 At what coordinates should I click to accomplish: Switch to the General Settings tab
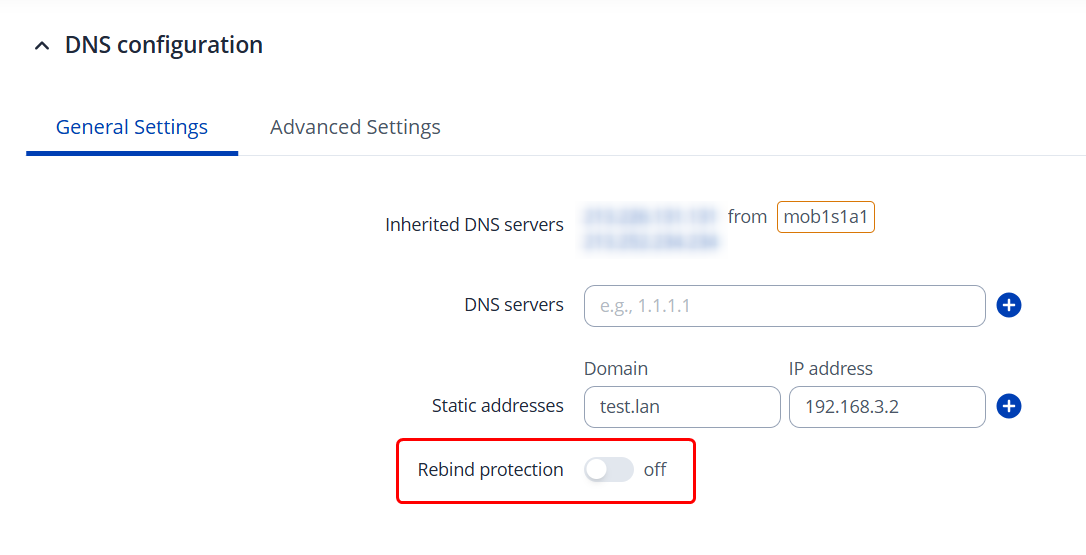click(132, 127)
